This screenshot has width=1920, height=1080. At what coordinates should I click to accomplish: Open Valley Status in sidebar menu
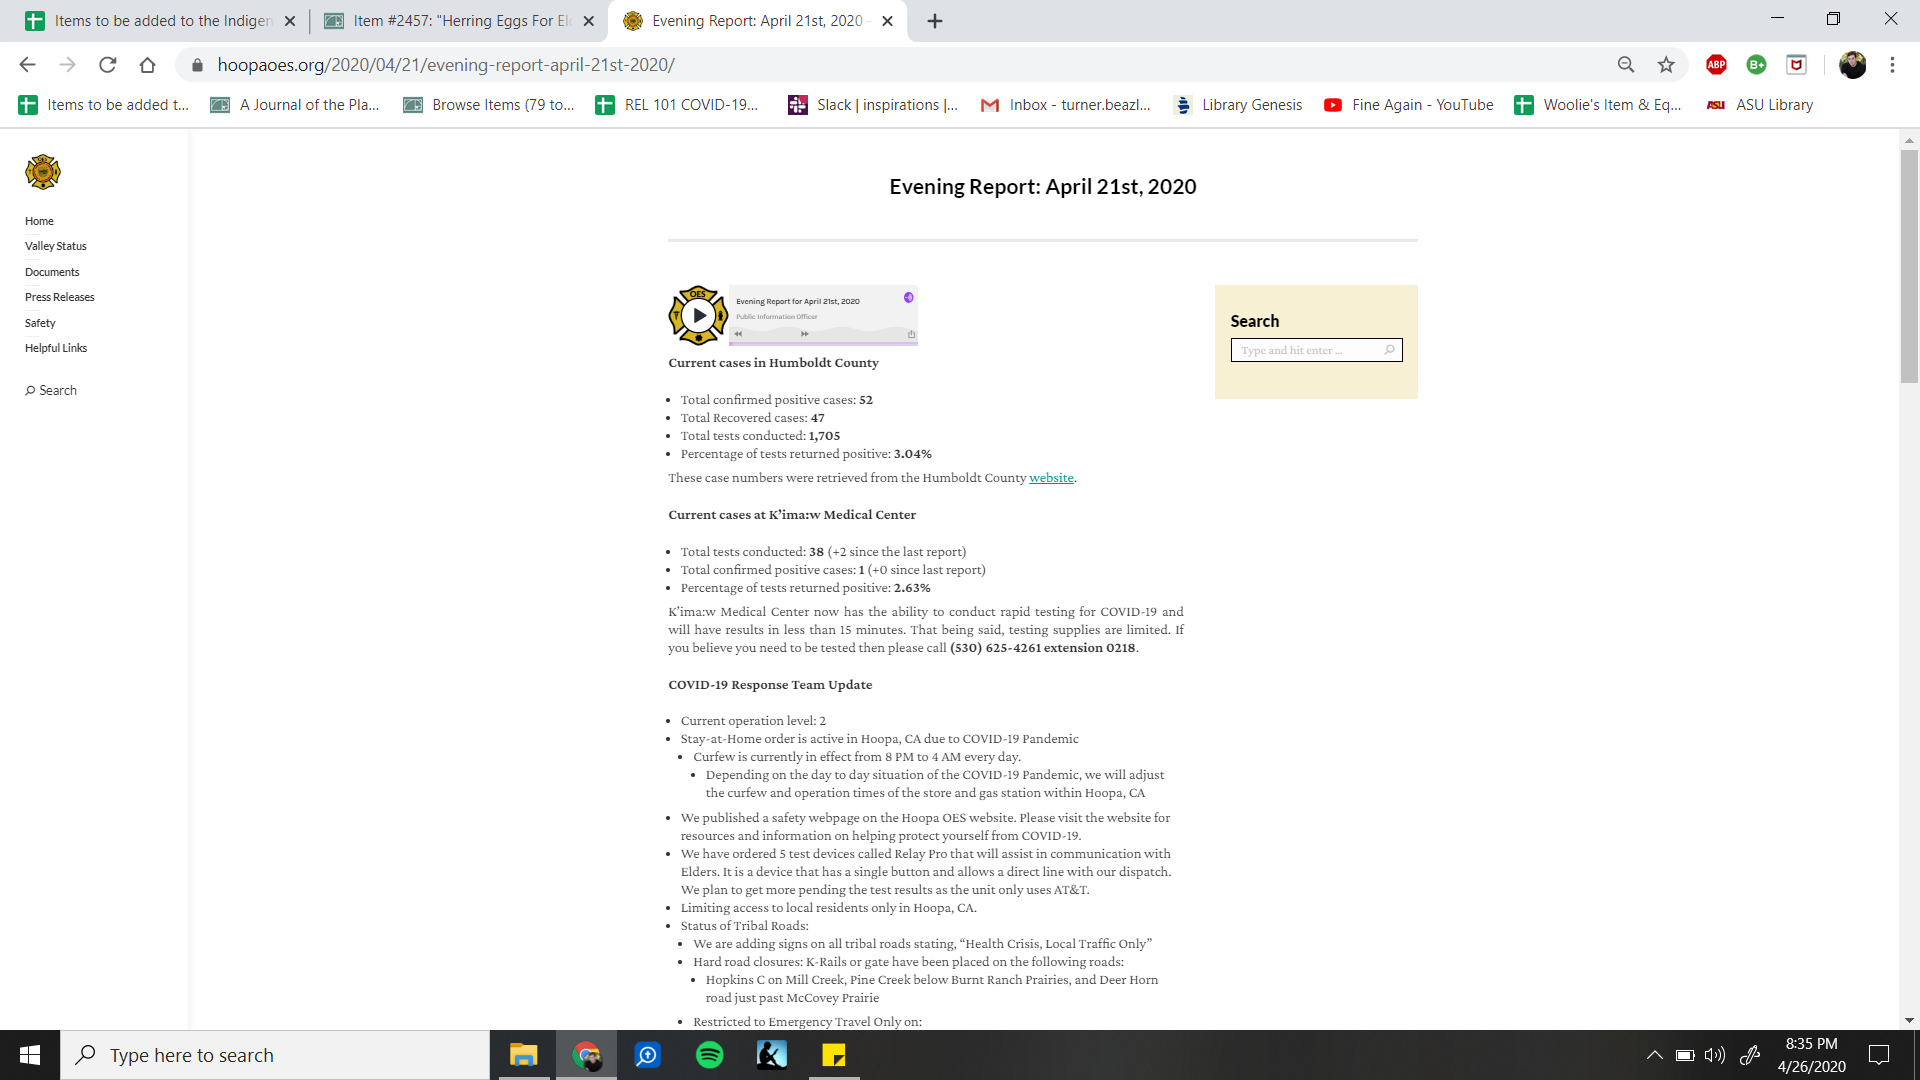[56, 246]
